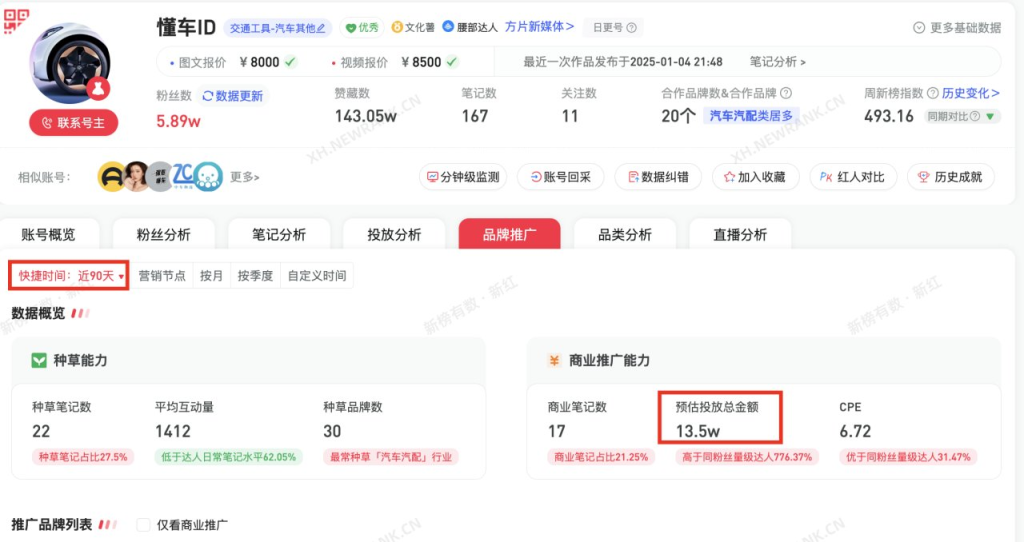This screenshot has width=1024, height=542.
Task: Expand 更多基础数据
Action: click(957, 27)
